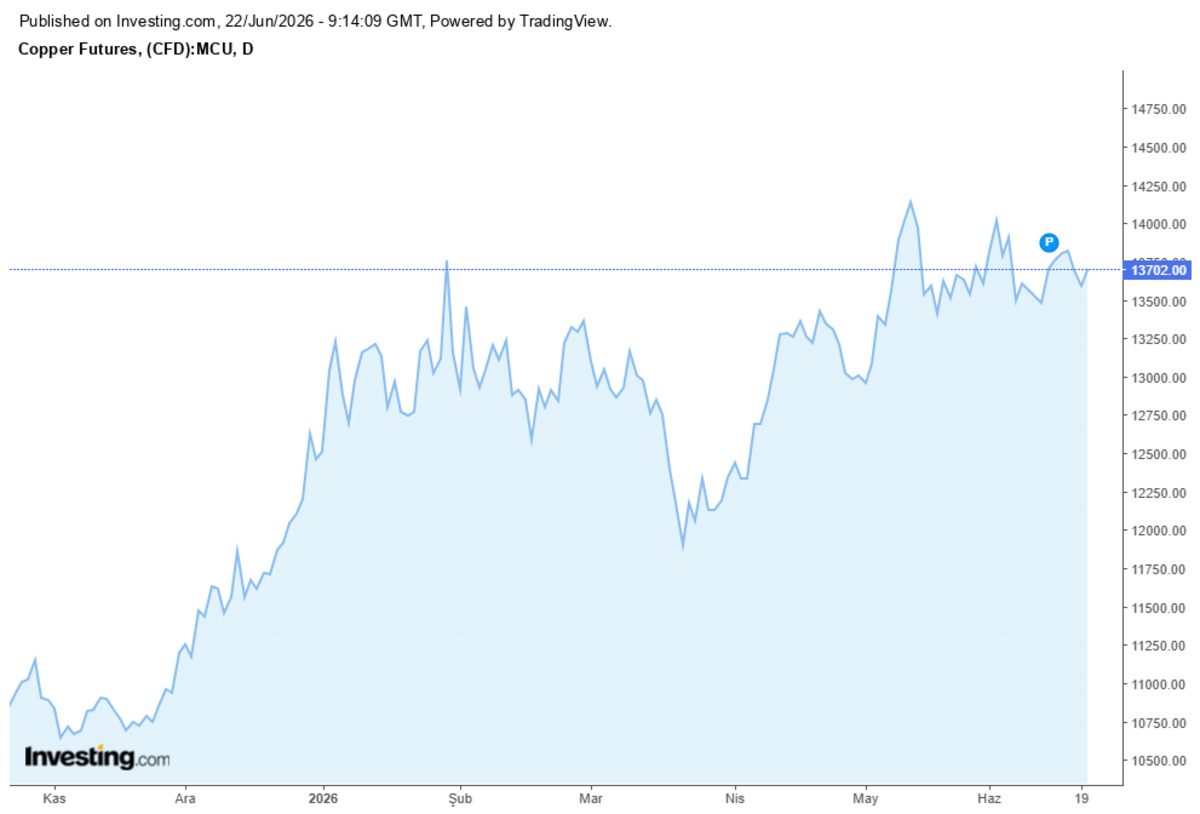The image size is (1200, 814).
Task: Click the 14000.00 price axis label
Action: pyautogui.click(x=1158, y=224)
